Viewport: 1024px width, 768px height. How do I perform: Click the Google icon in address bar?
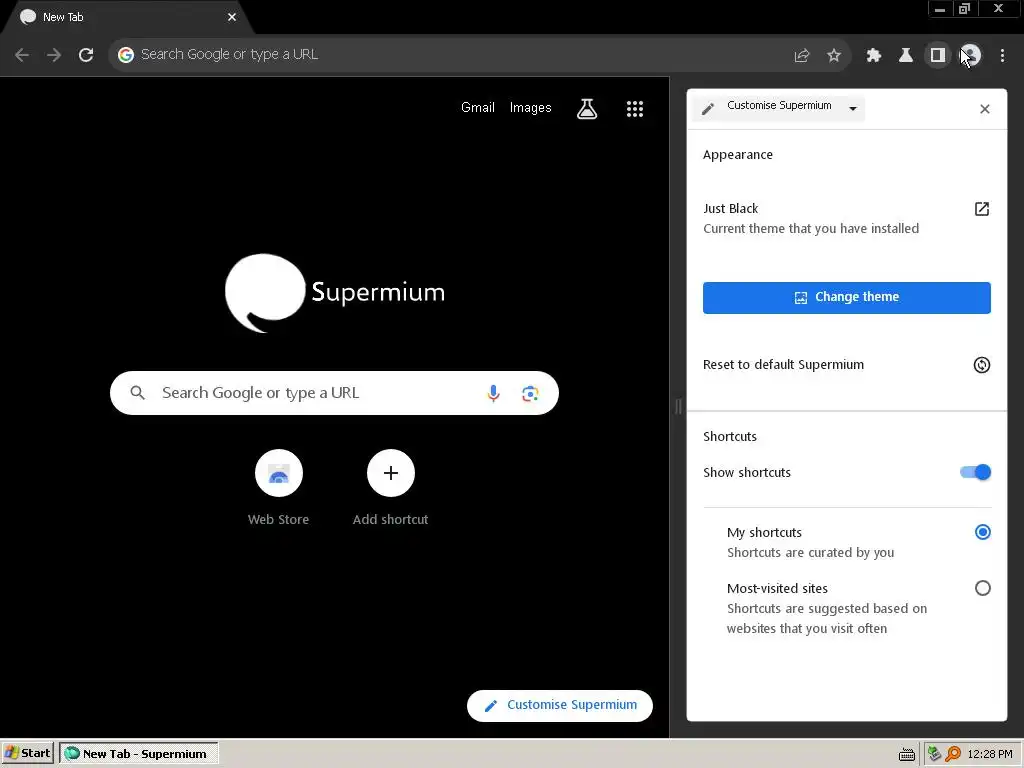coord(126,55)
